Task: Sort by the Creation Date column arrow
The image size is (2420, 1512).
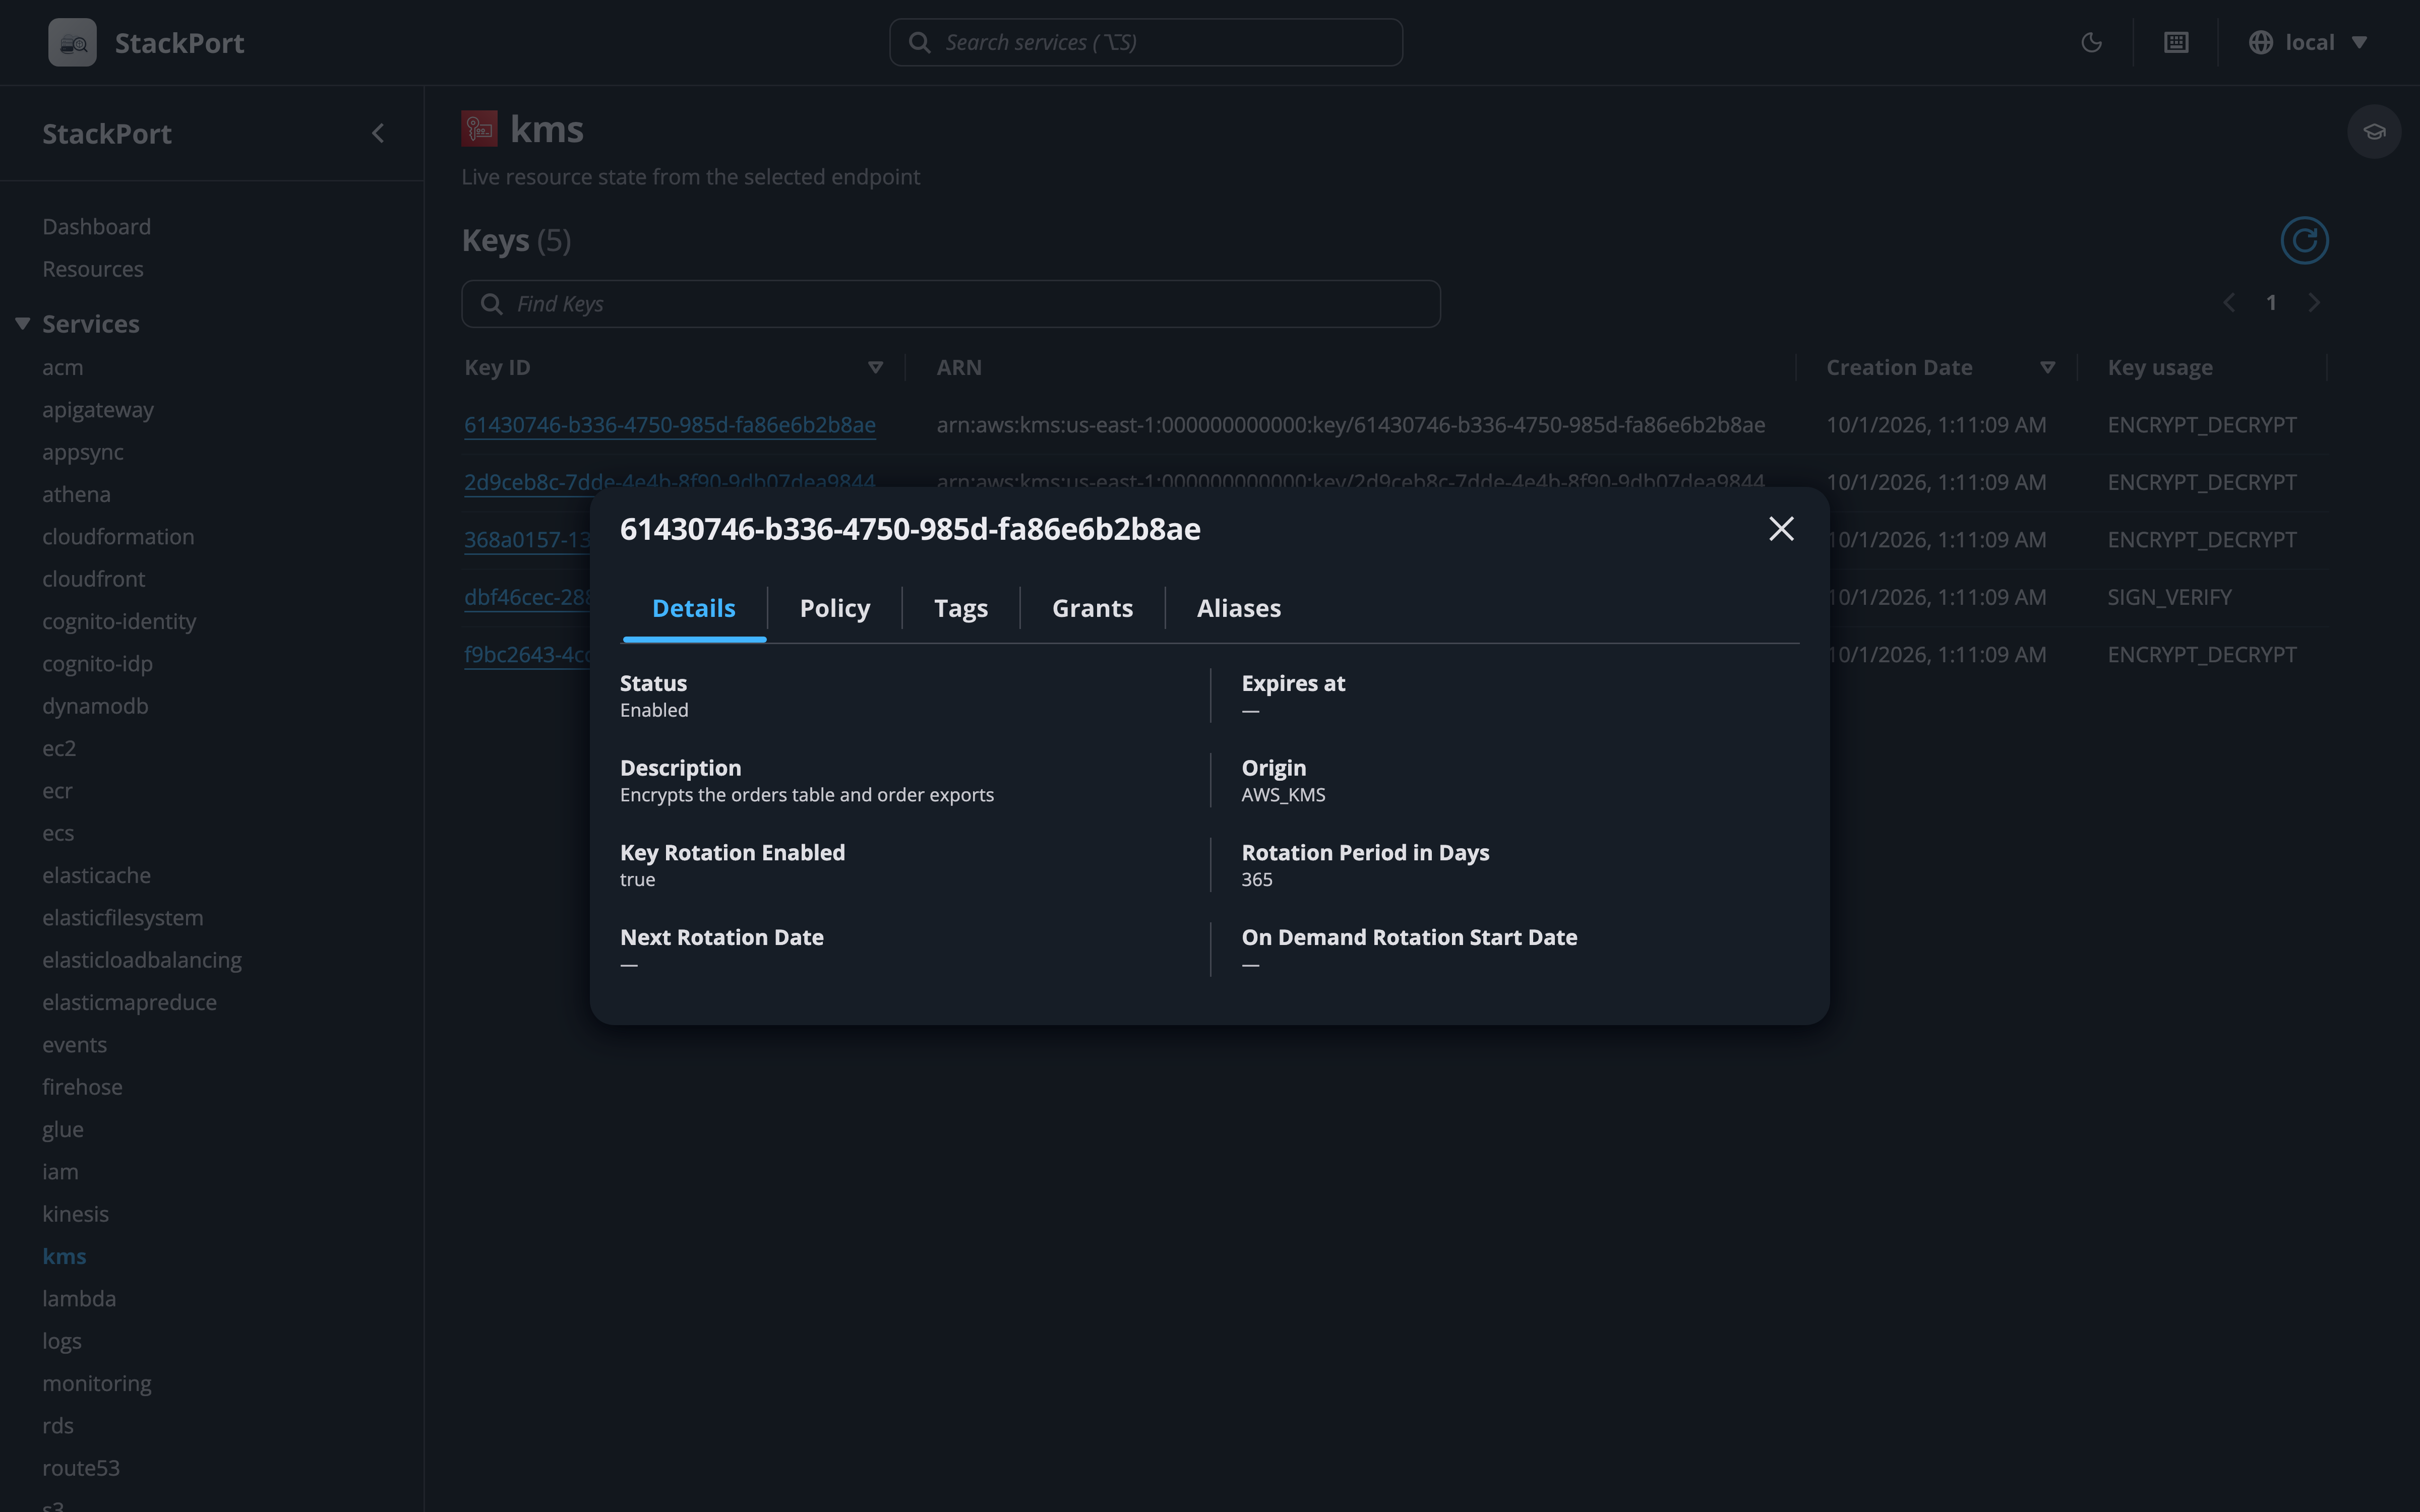Action: click(x=2047, y=368)
